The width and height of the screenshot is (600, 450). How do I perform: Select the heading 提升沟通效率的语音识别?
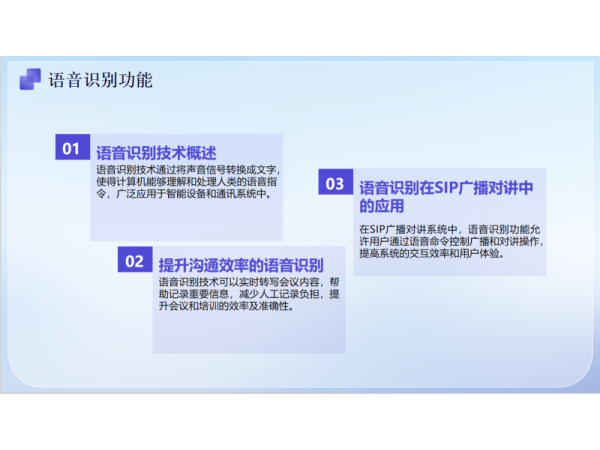pos(240,265)
